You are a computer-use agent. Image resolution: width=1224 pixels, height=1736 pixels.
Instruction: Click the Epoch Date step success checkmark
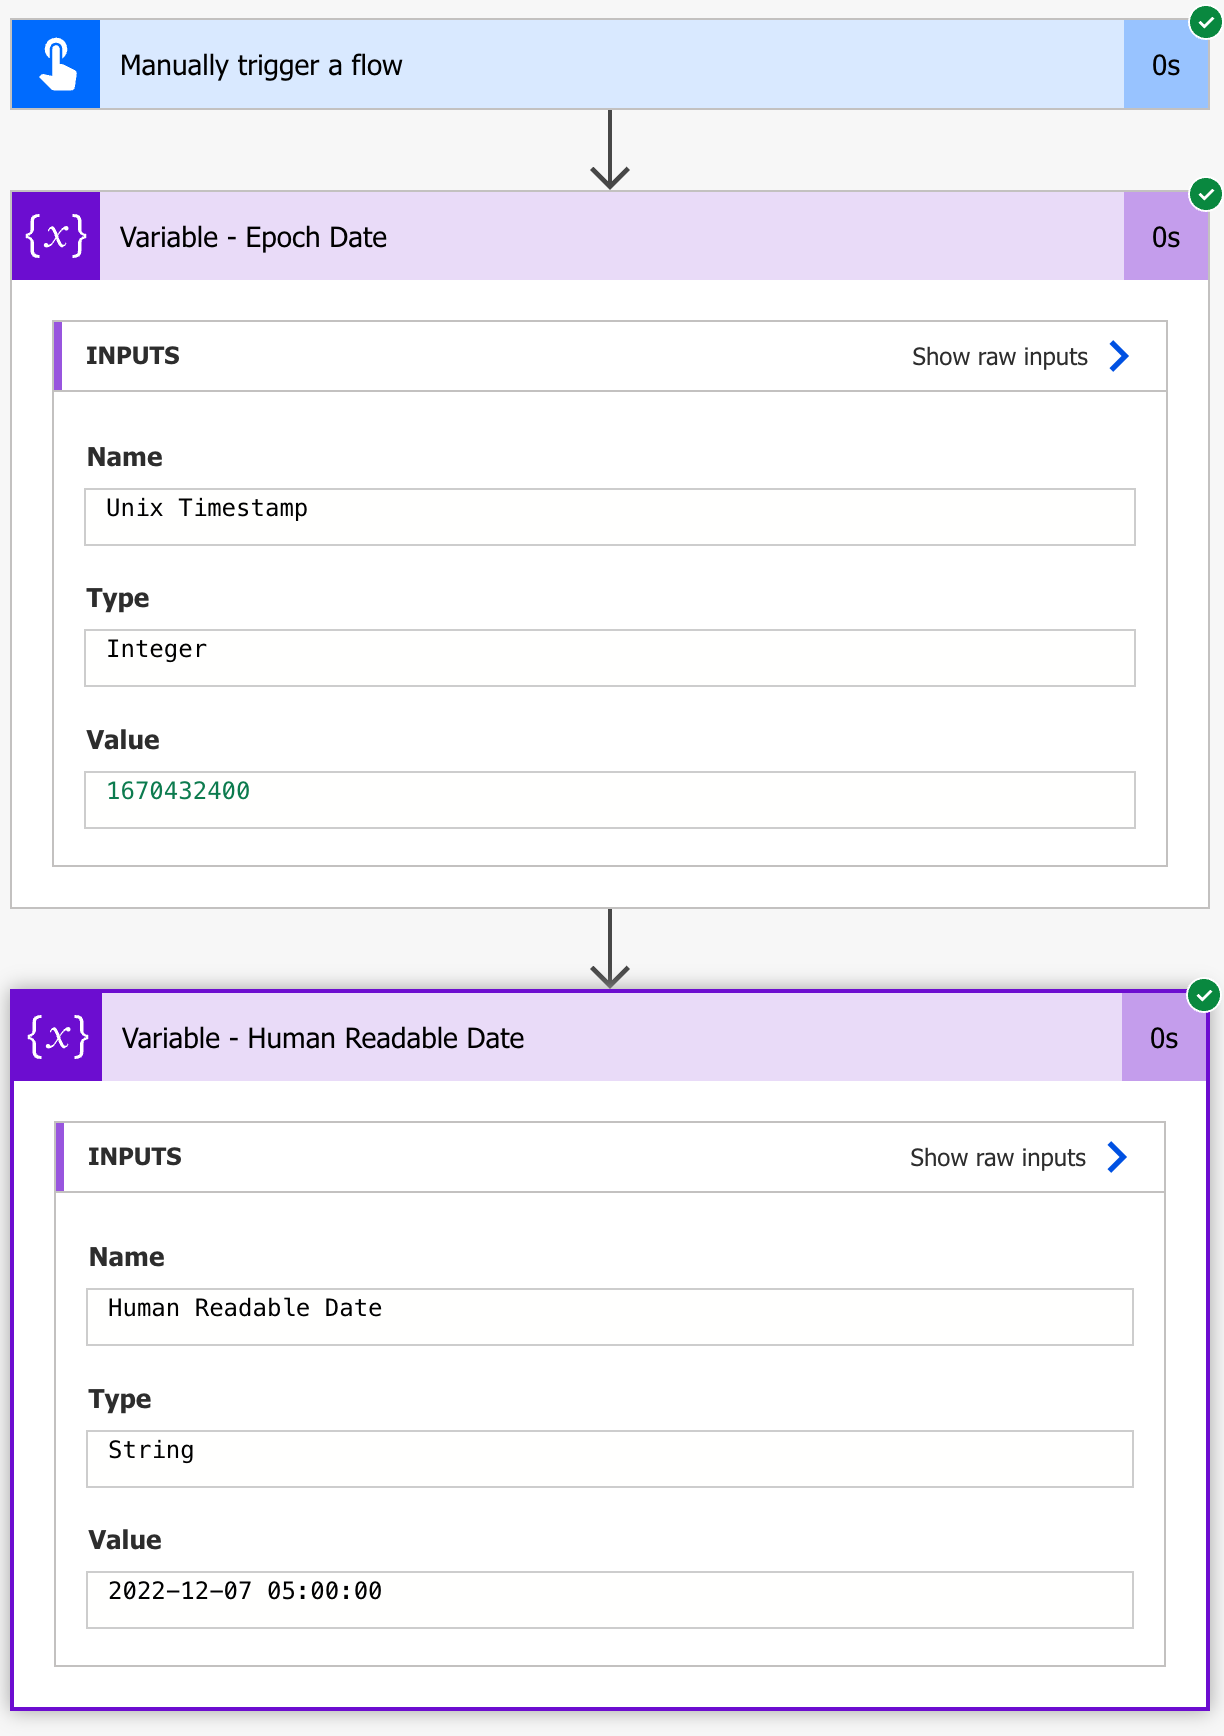pos(1205,194)
